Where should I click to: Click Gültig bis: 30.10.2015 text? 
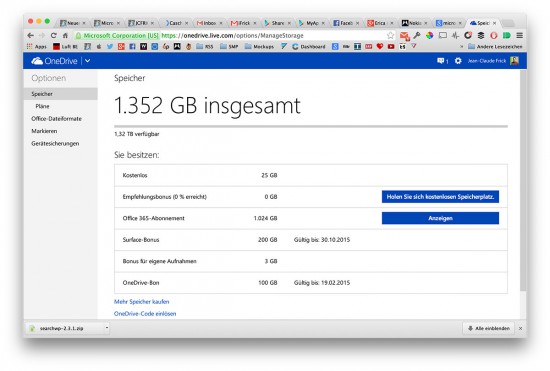pyautogui.click(x=322, y=240)
